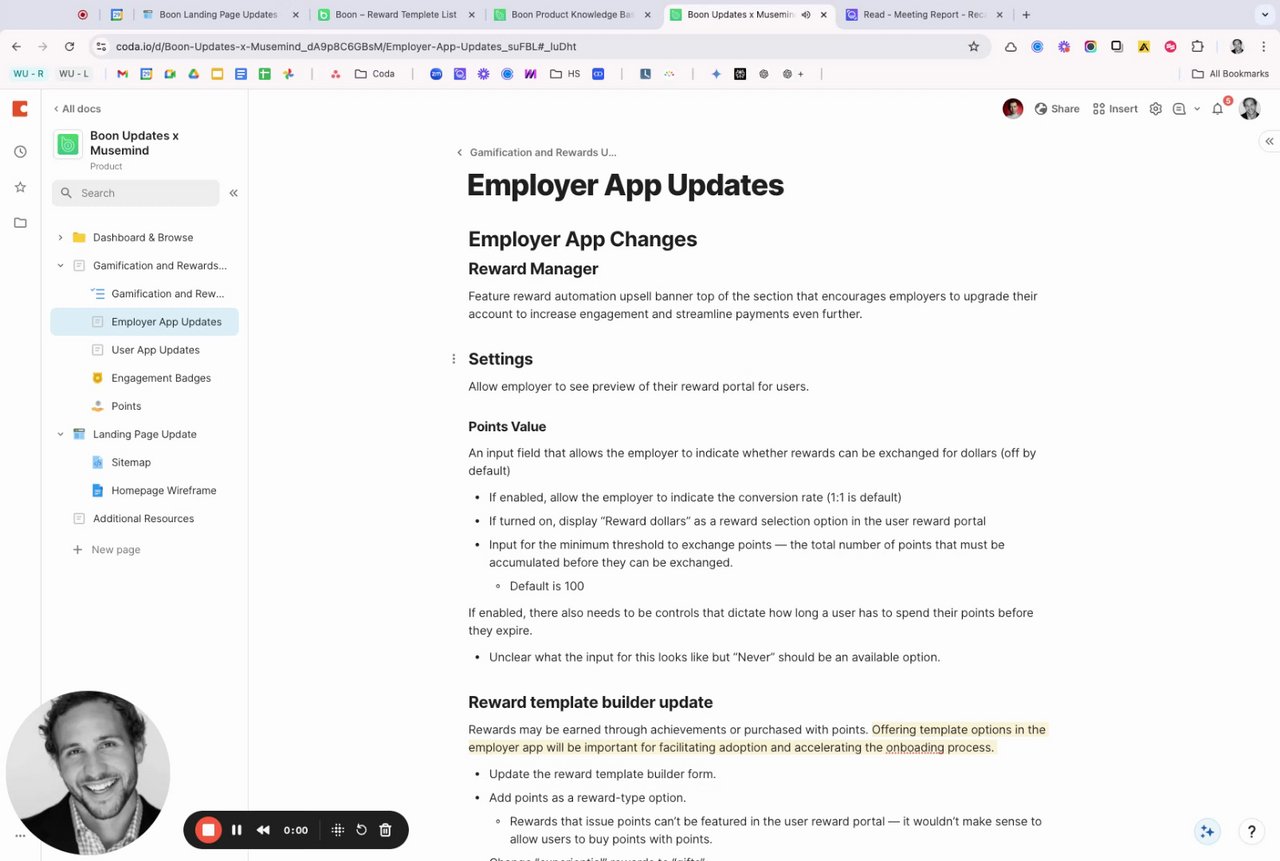Click the sidebar Search field
Viewport: 1280px width, 861px height.
click(x=135, y=193)
